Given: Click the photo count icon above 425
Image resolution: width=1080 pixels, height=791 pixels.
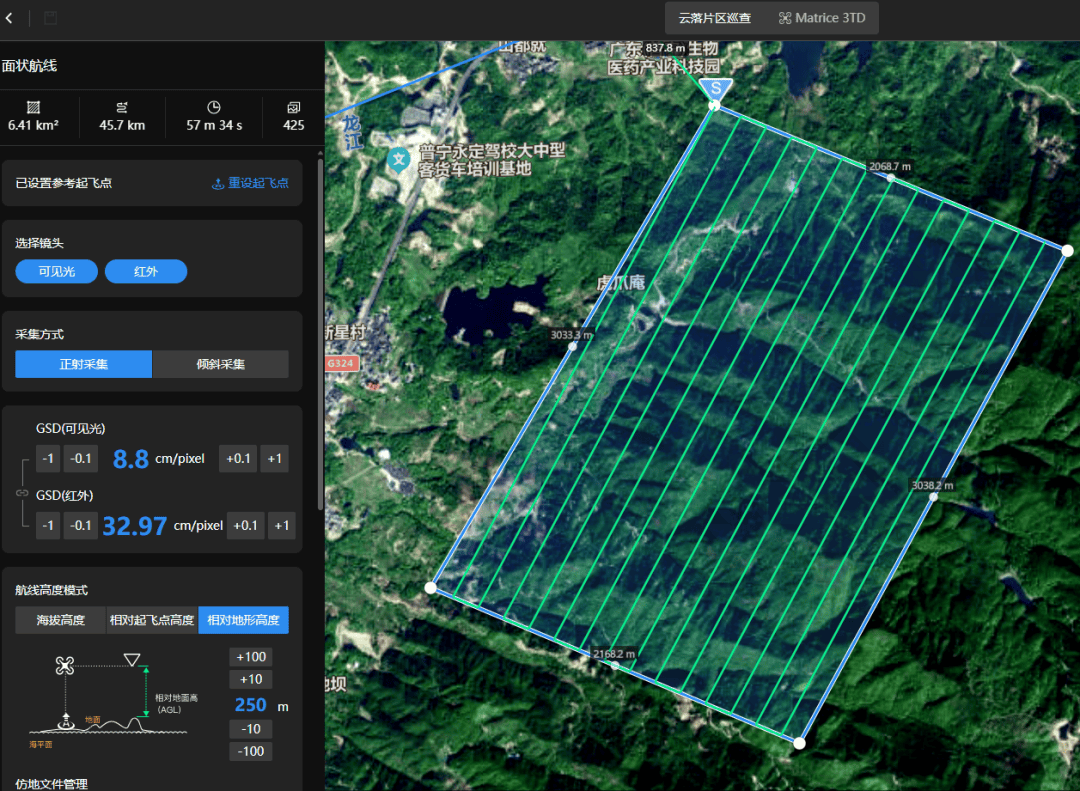Looking at the screenshot, I should pyautogui.click(x=293, y=107).
